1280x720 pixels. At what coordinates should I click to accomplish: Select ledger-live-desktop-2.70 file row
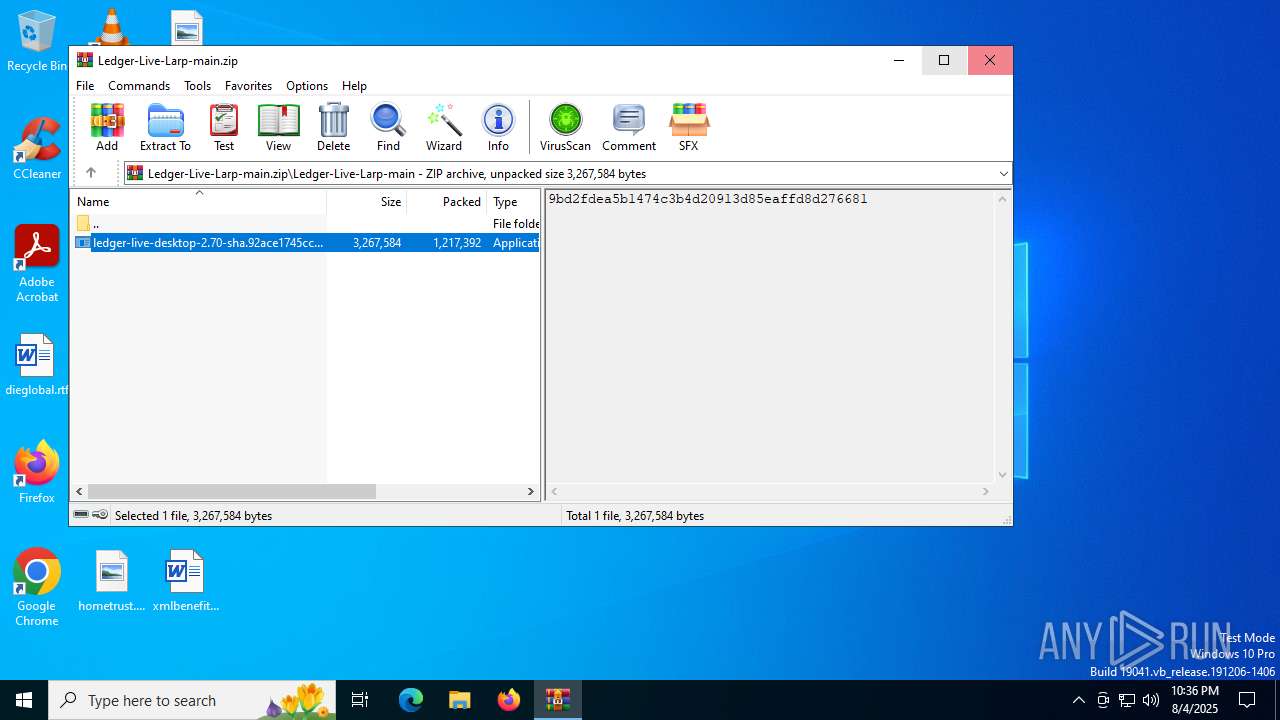(305, 242)
